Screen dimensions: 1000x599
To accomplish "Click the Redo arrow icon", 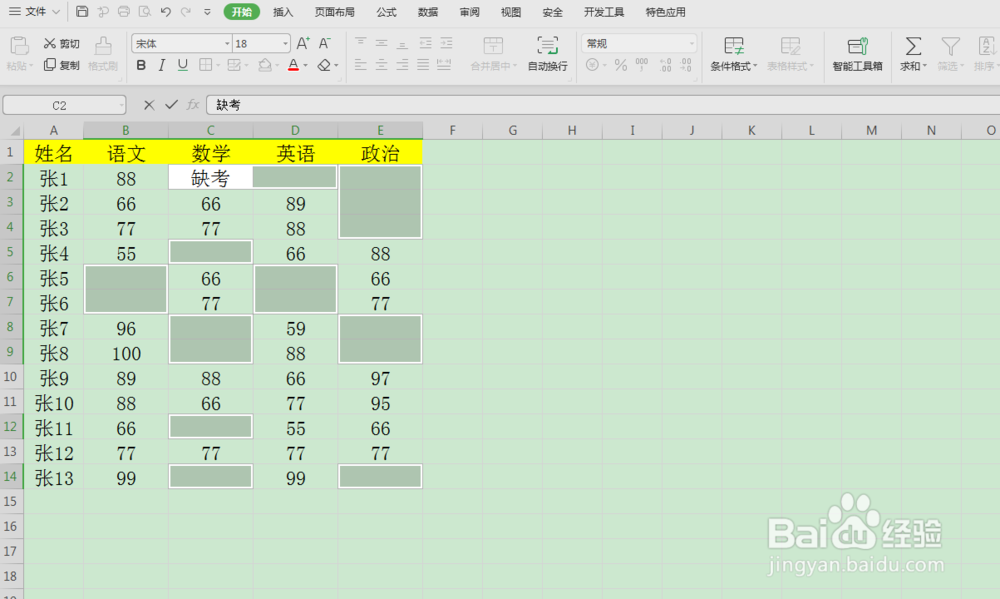I will click(x=186, y=11).
